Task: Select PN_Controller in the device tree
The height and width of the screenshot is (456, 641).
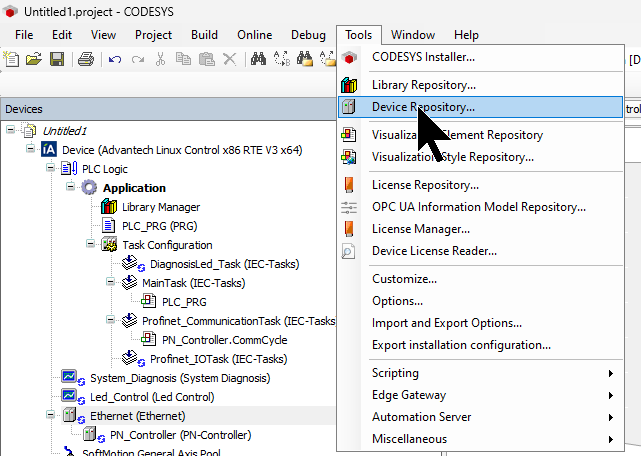Action: pos(180,434)
